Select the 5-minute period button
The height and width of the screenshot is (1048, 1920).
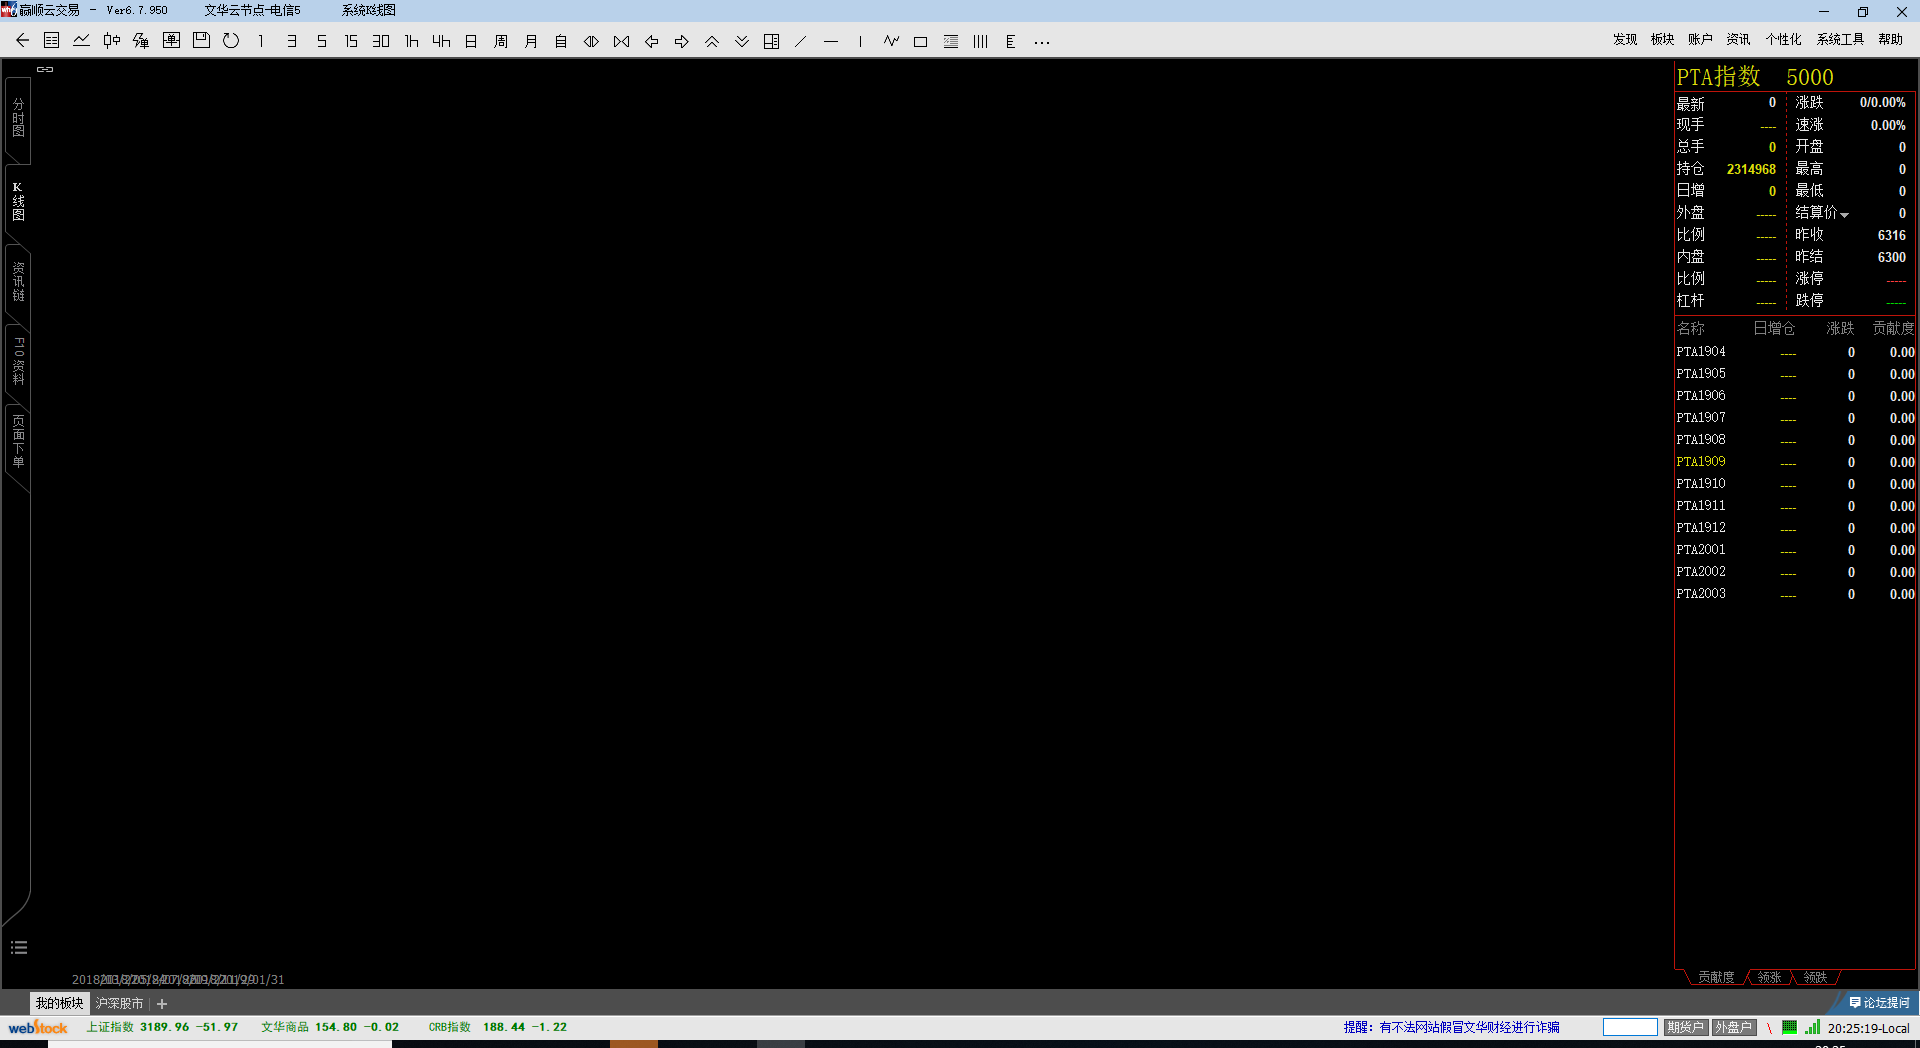tap(321, 41)
